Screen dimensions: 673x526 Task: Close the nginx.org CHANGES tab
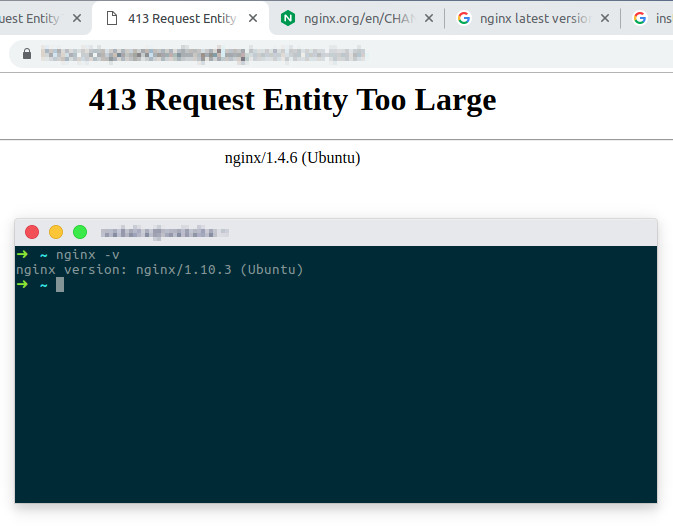coord(430,18)
